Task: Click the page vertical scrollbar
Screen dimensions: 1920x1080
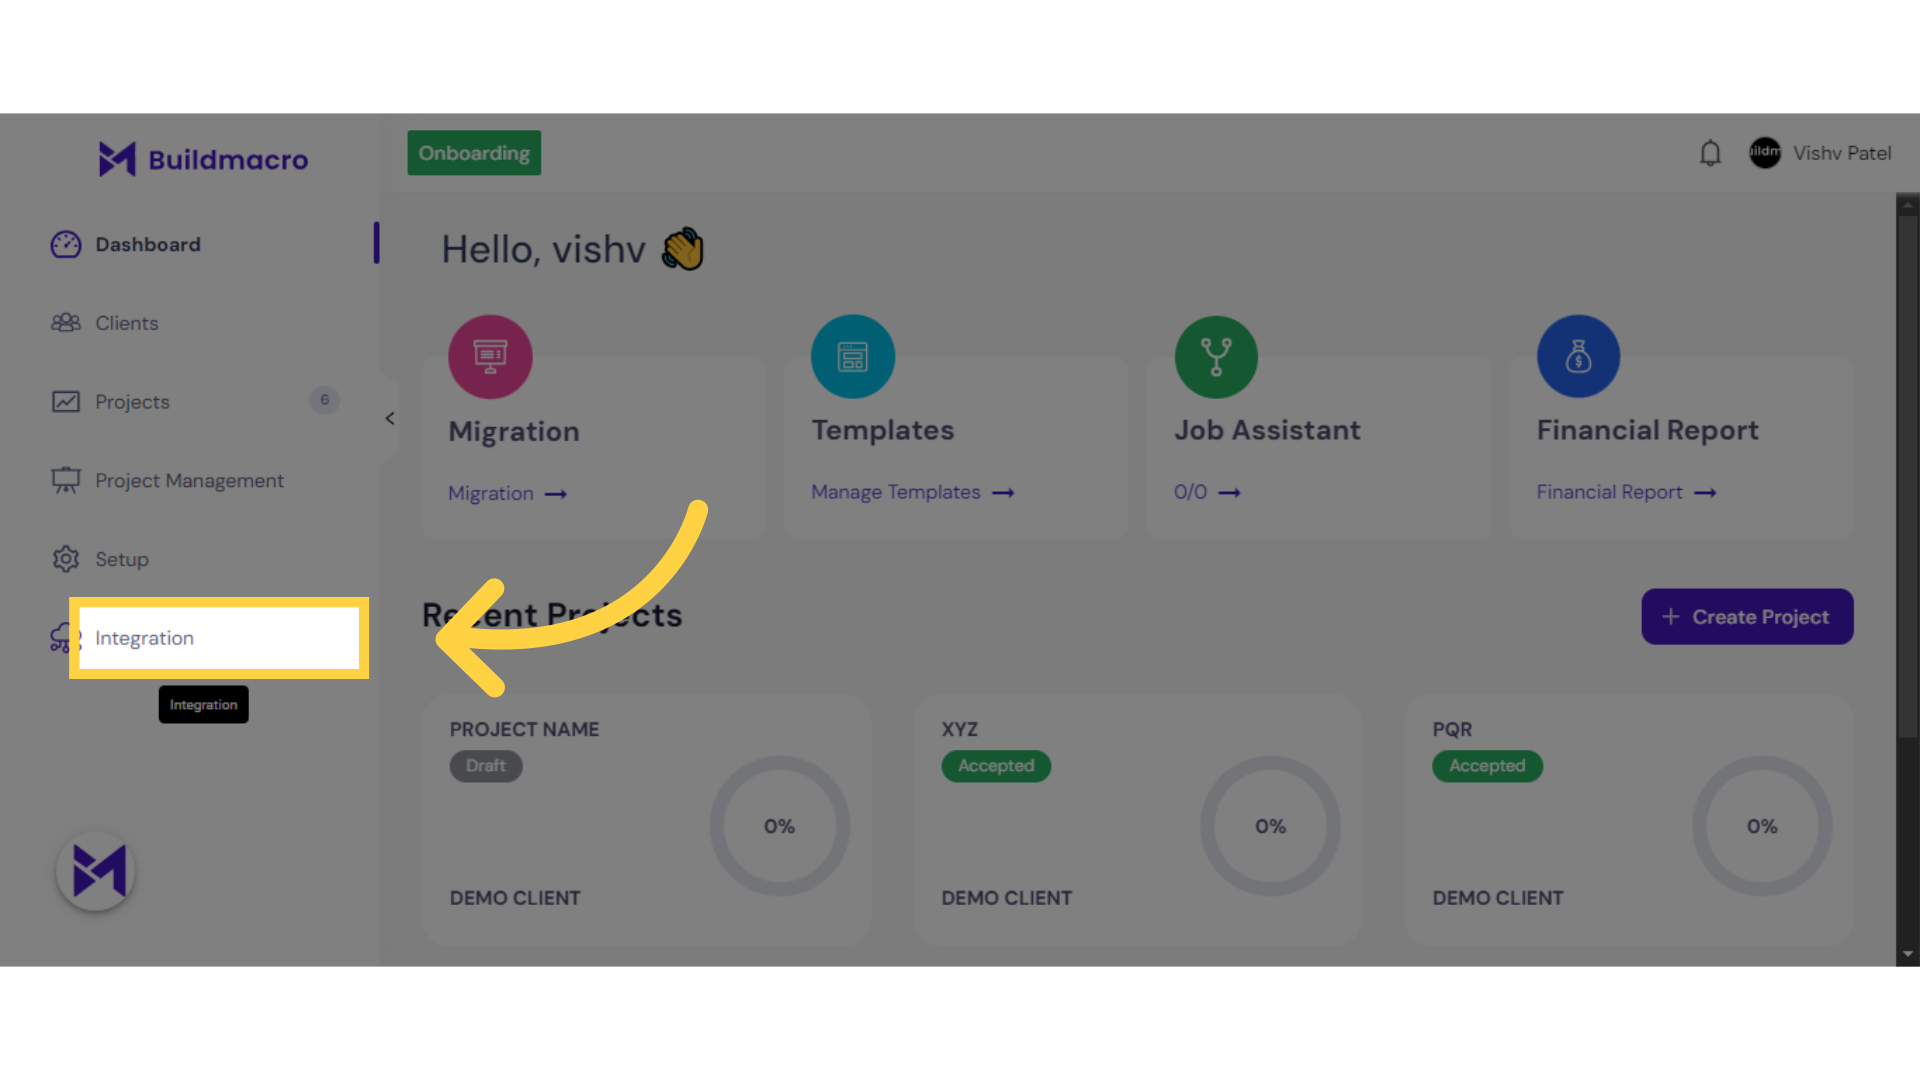Action: click(x=1908, y=476)
